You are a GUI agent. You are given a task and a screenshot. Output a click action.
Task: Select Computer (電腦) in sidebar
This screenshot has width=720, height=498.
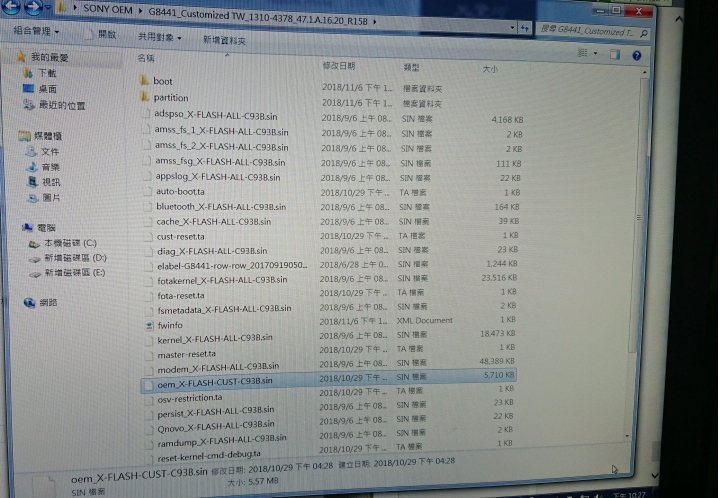pos(46,228)
